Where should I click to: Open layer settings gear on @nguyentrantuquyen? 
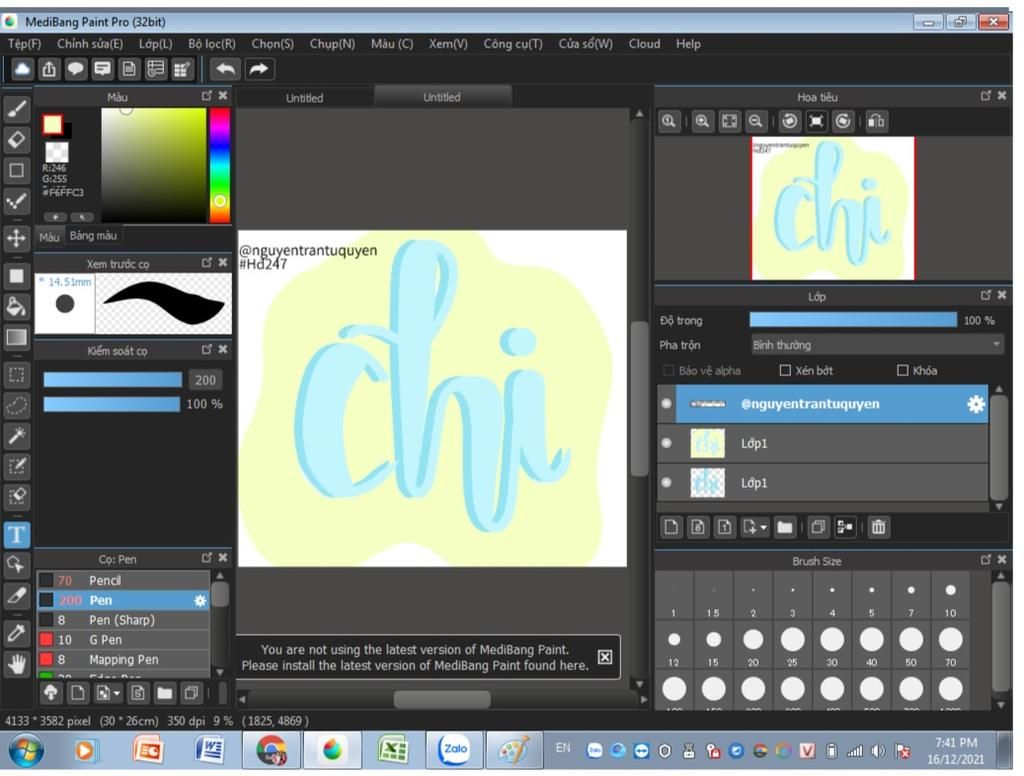pos(976,404)
